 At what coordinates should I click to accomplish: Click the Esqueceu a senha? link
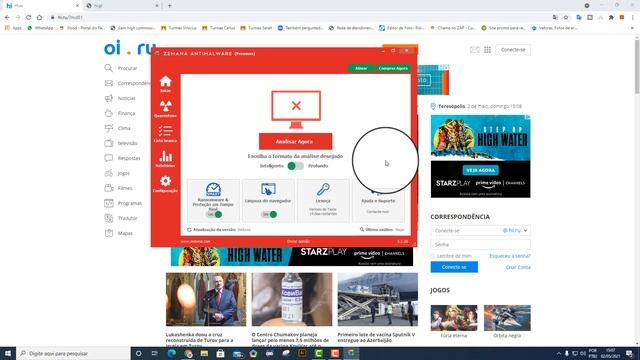click(510, 256)
